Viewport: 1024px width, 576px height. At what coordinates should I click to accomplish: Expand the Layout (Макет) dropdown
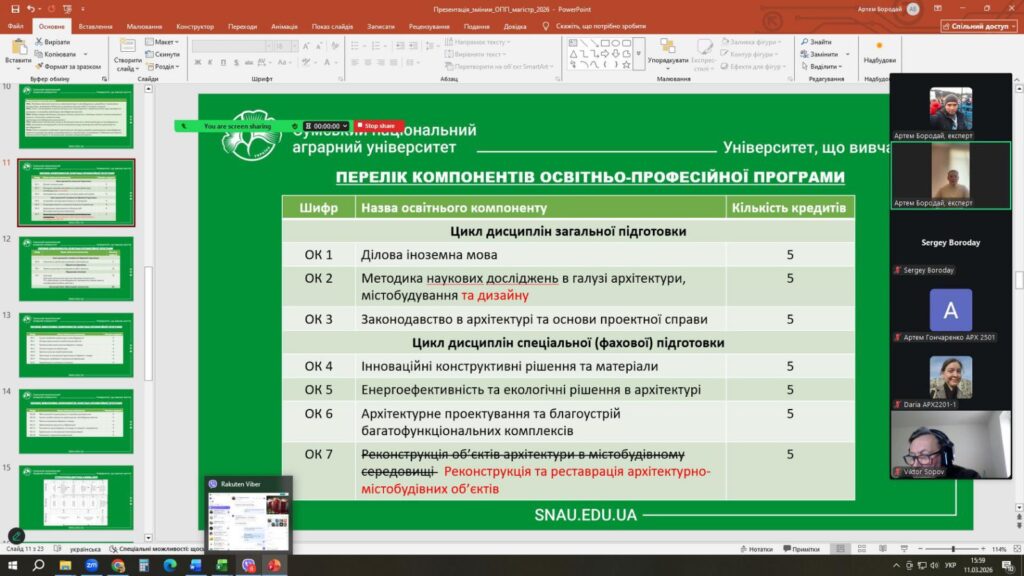pyautogui.click(x=165, y=42)
